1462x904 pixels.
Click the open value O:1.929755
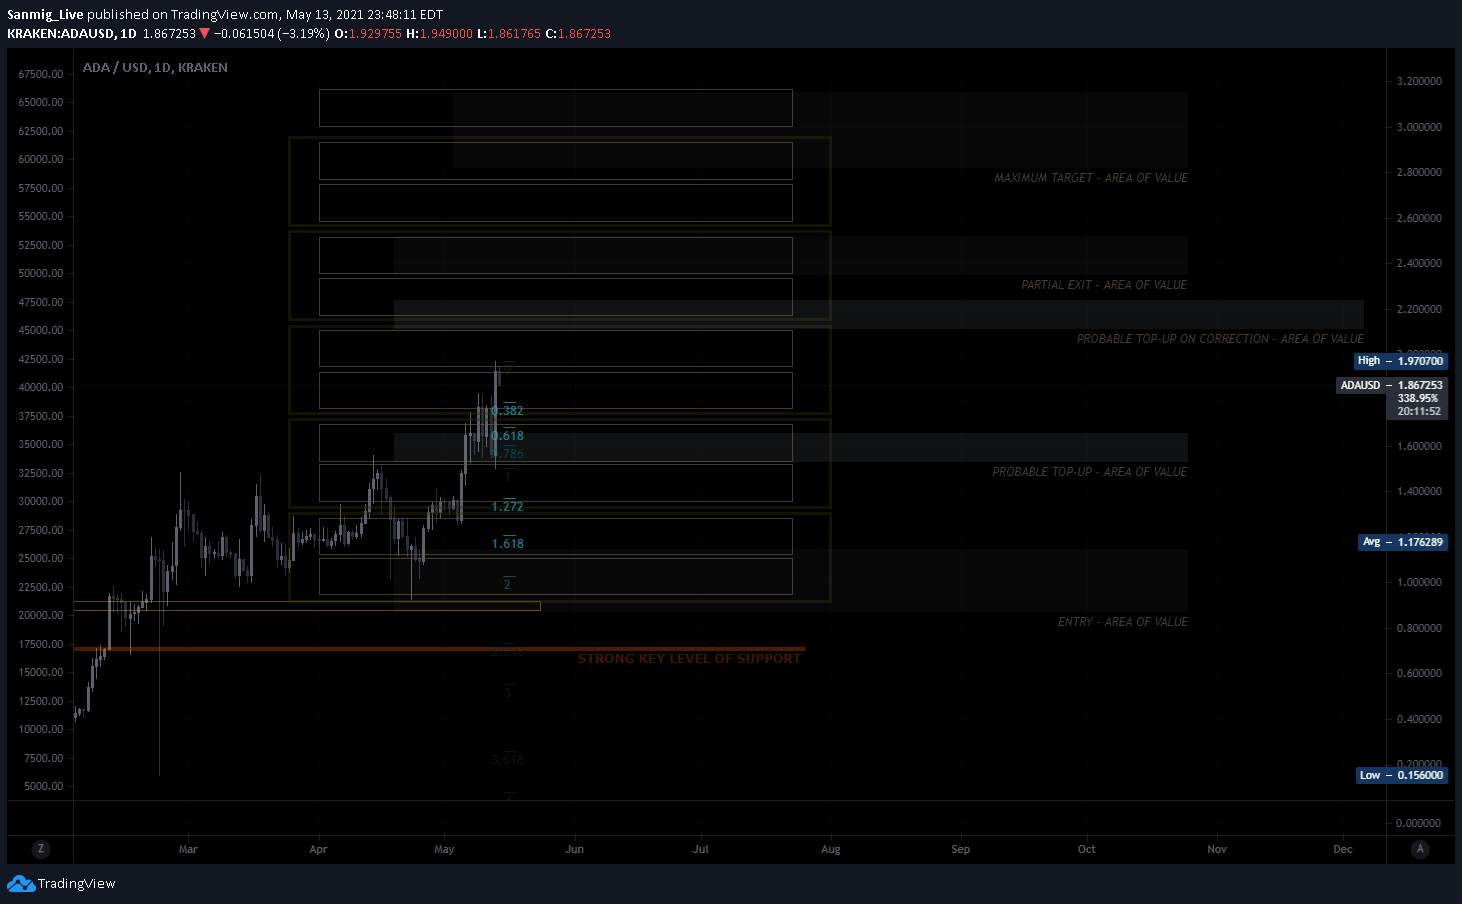coord(368,33)
